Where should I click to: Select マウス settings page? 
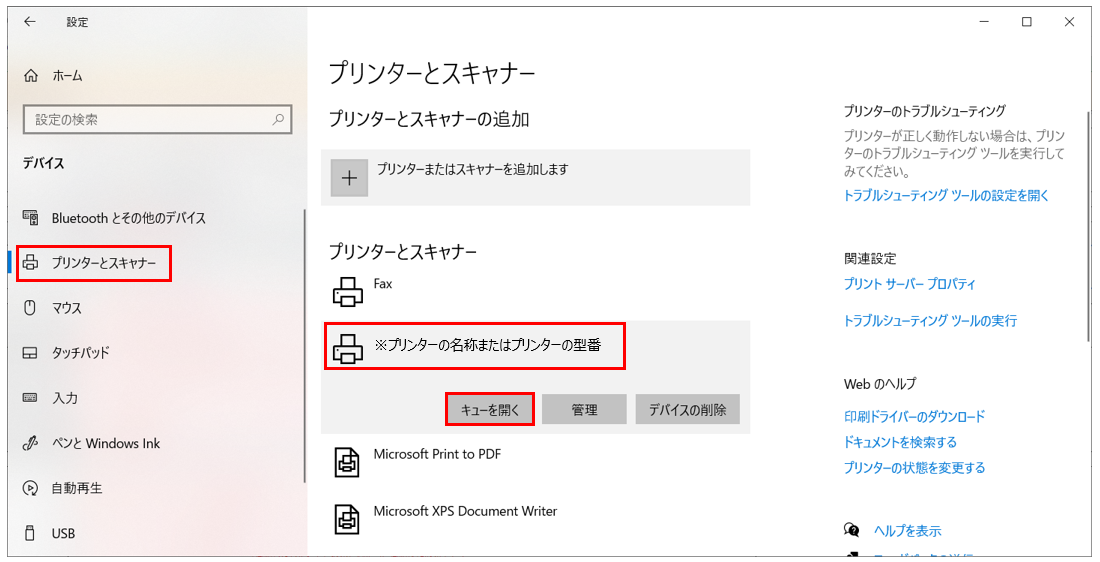pyautogui.click(x=67, y=308)
